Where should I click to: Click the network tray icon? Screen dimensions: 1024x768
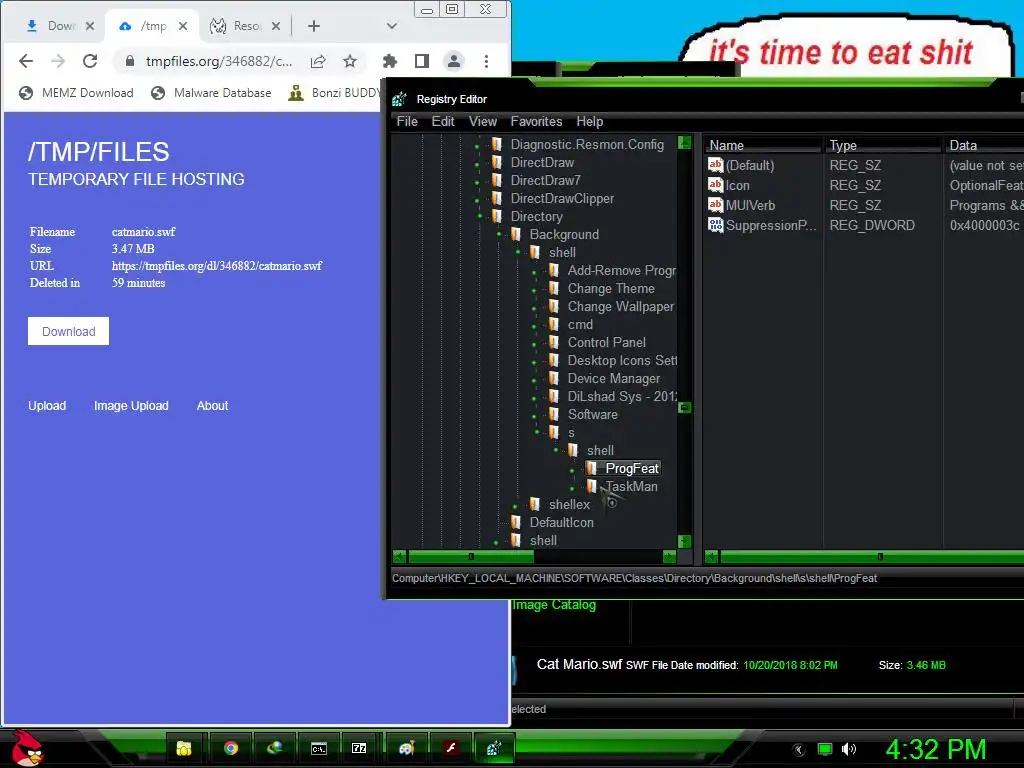click(x=825, y=750)
